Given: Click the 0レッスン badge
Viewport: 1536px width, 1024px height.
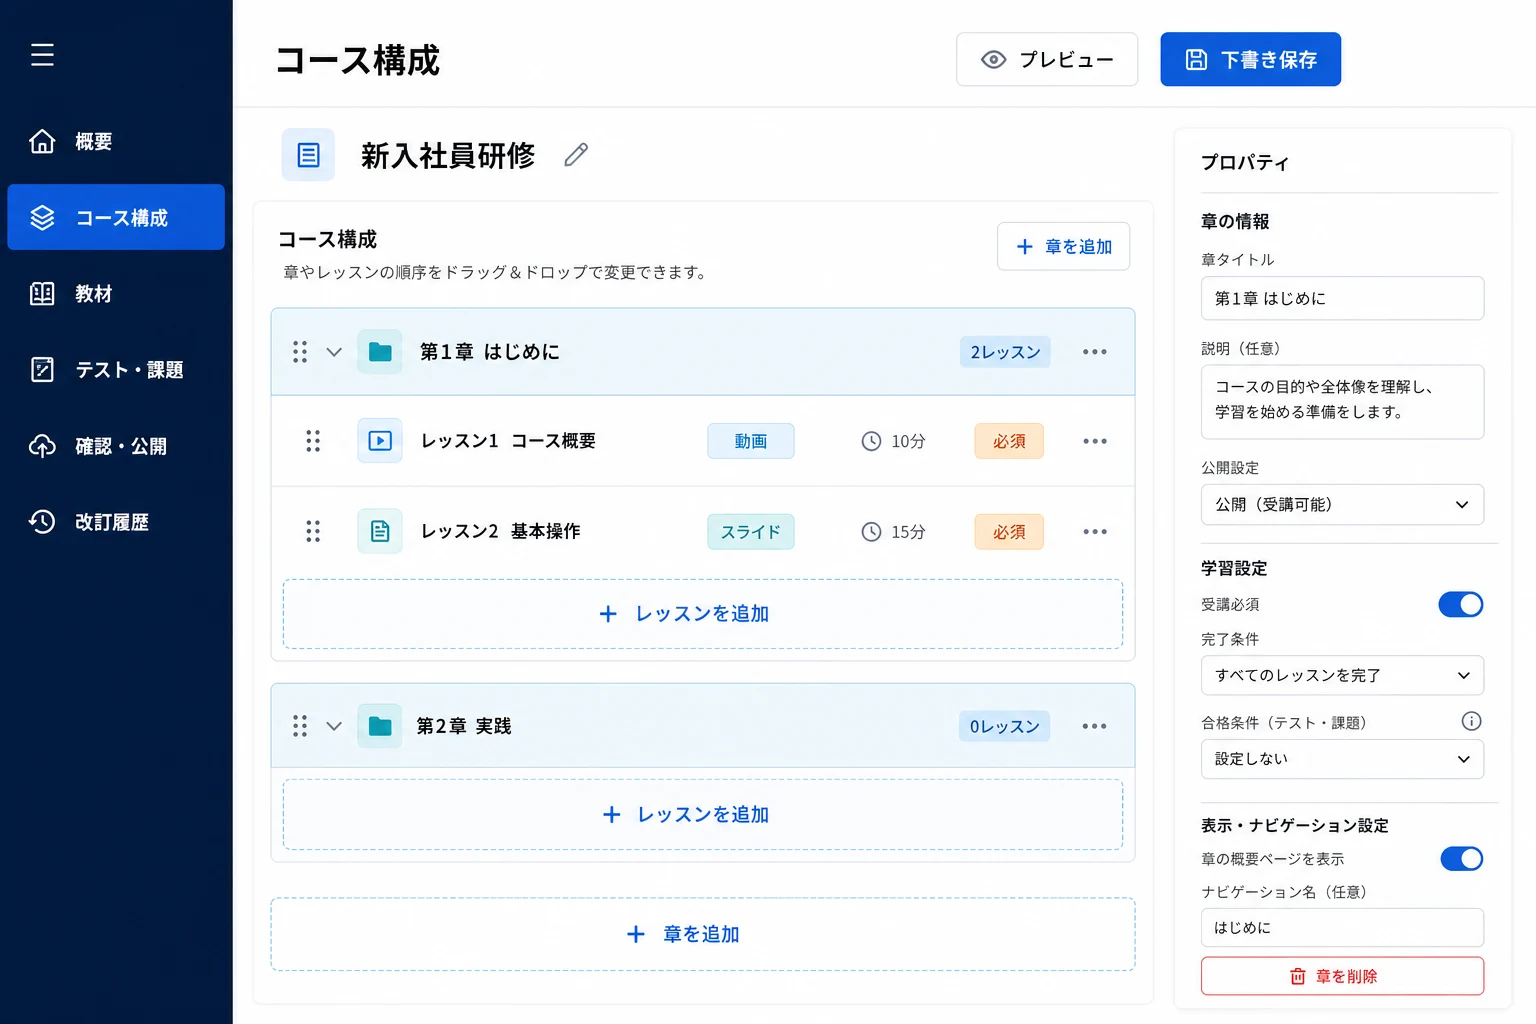Looking at the screenshot, I should click(x=1004, y=726).
